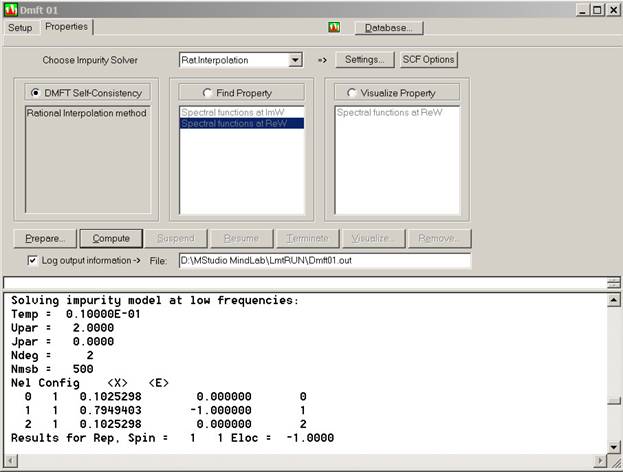Click the output scrollbar up arrow
Image resolution: width=623 pixels, height=472 pixels.
point(614,300)
